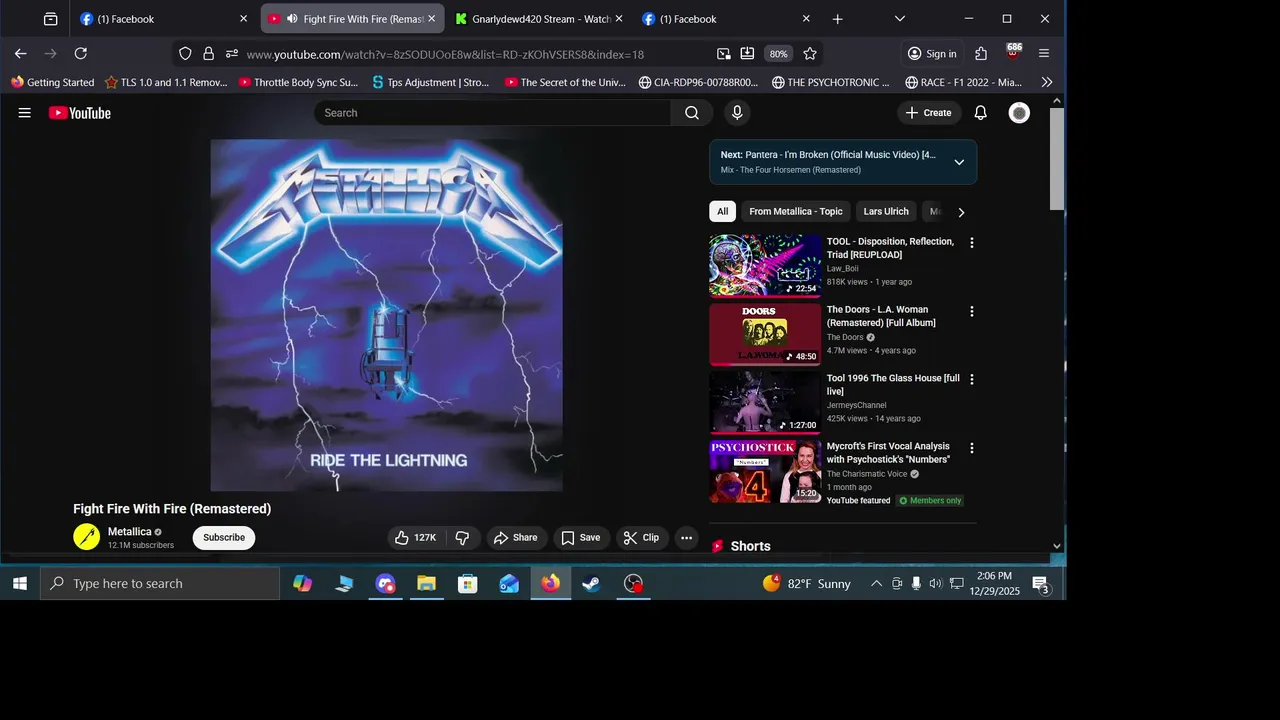
Task: Open Throttle Body Sync bookmark
Action: (x=297, y=82)
